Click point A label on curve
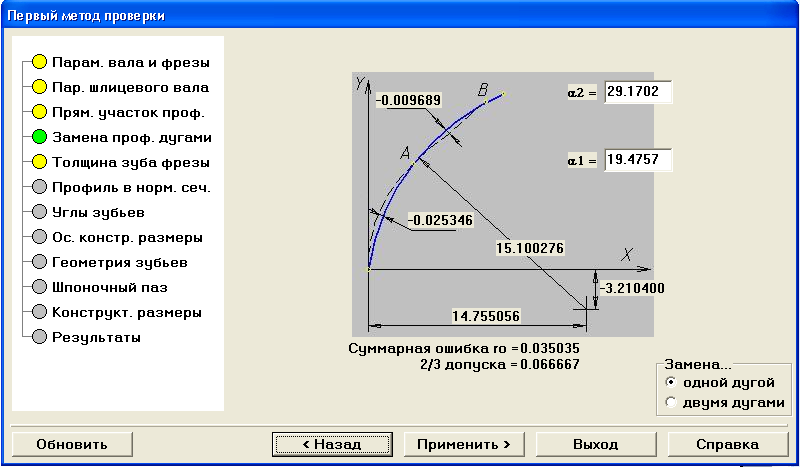The image size is (800, 467). click(405, 152)
